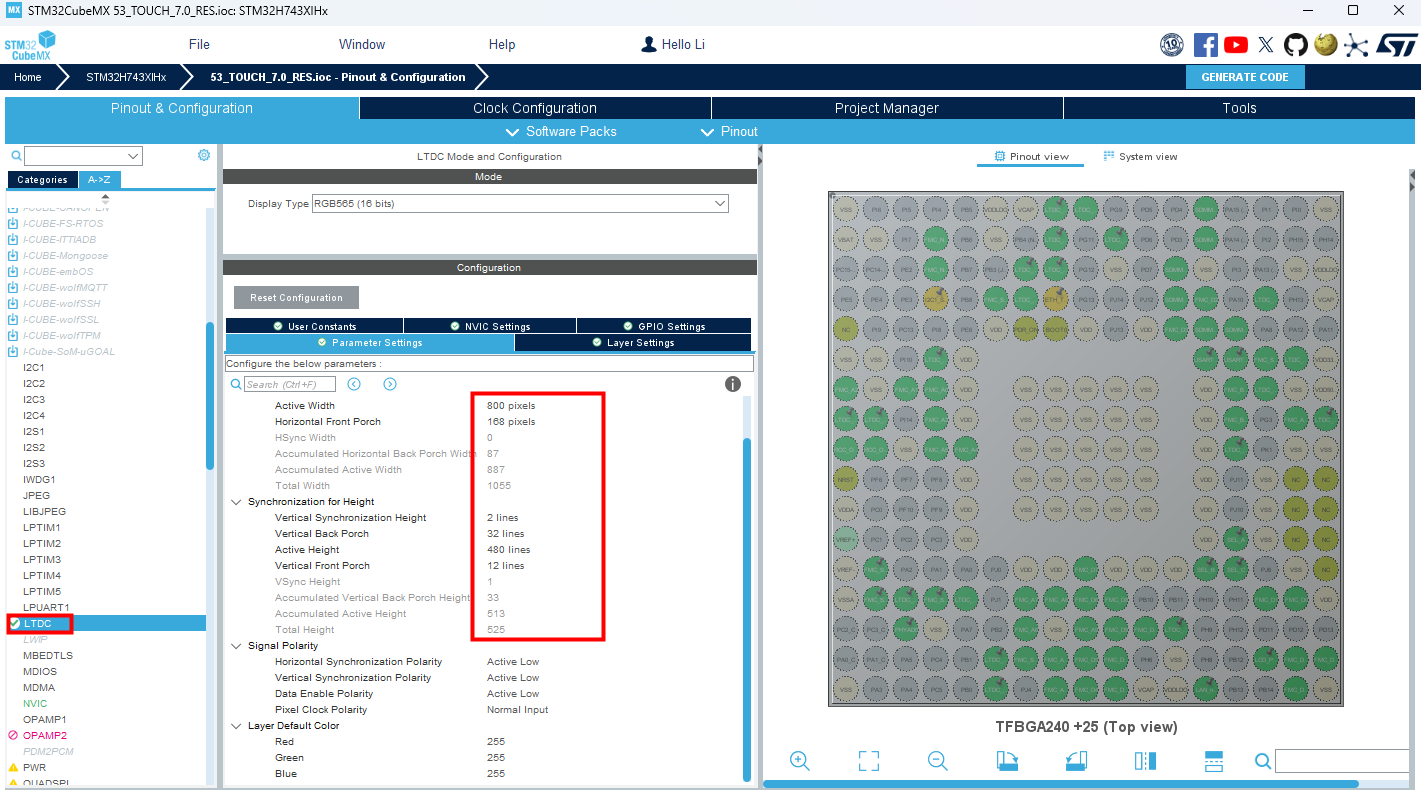Image resolution: width=1421 pixels, height=791 pixels.
Task: Click the pin search magnifier icon
Action: tap(1263, 762)
